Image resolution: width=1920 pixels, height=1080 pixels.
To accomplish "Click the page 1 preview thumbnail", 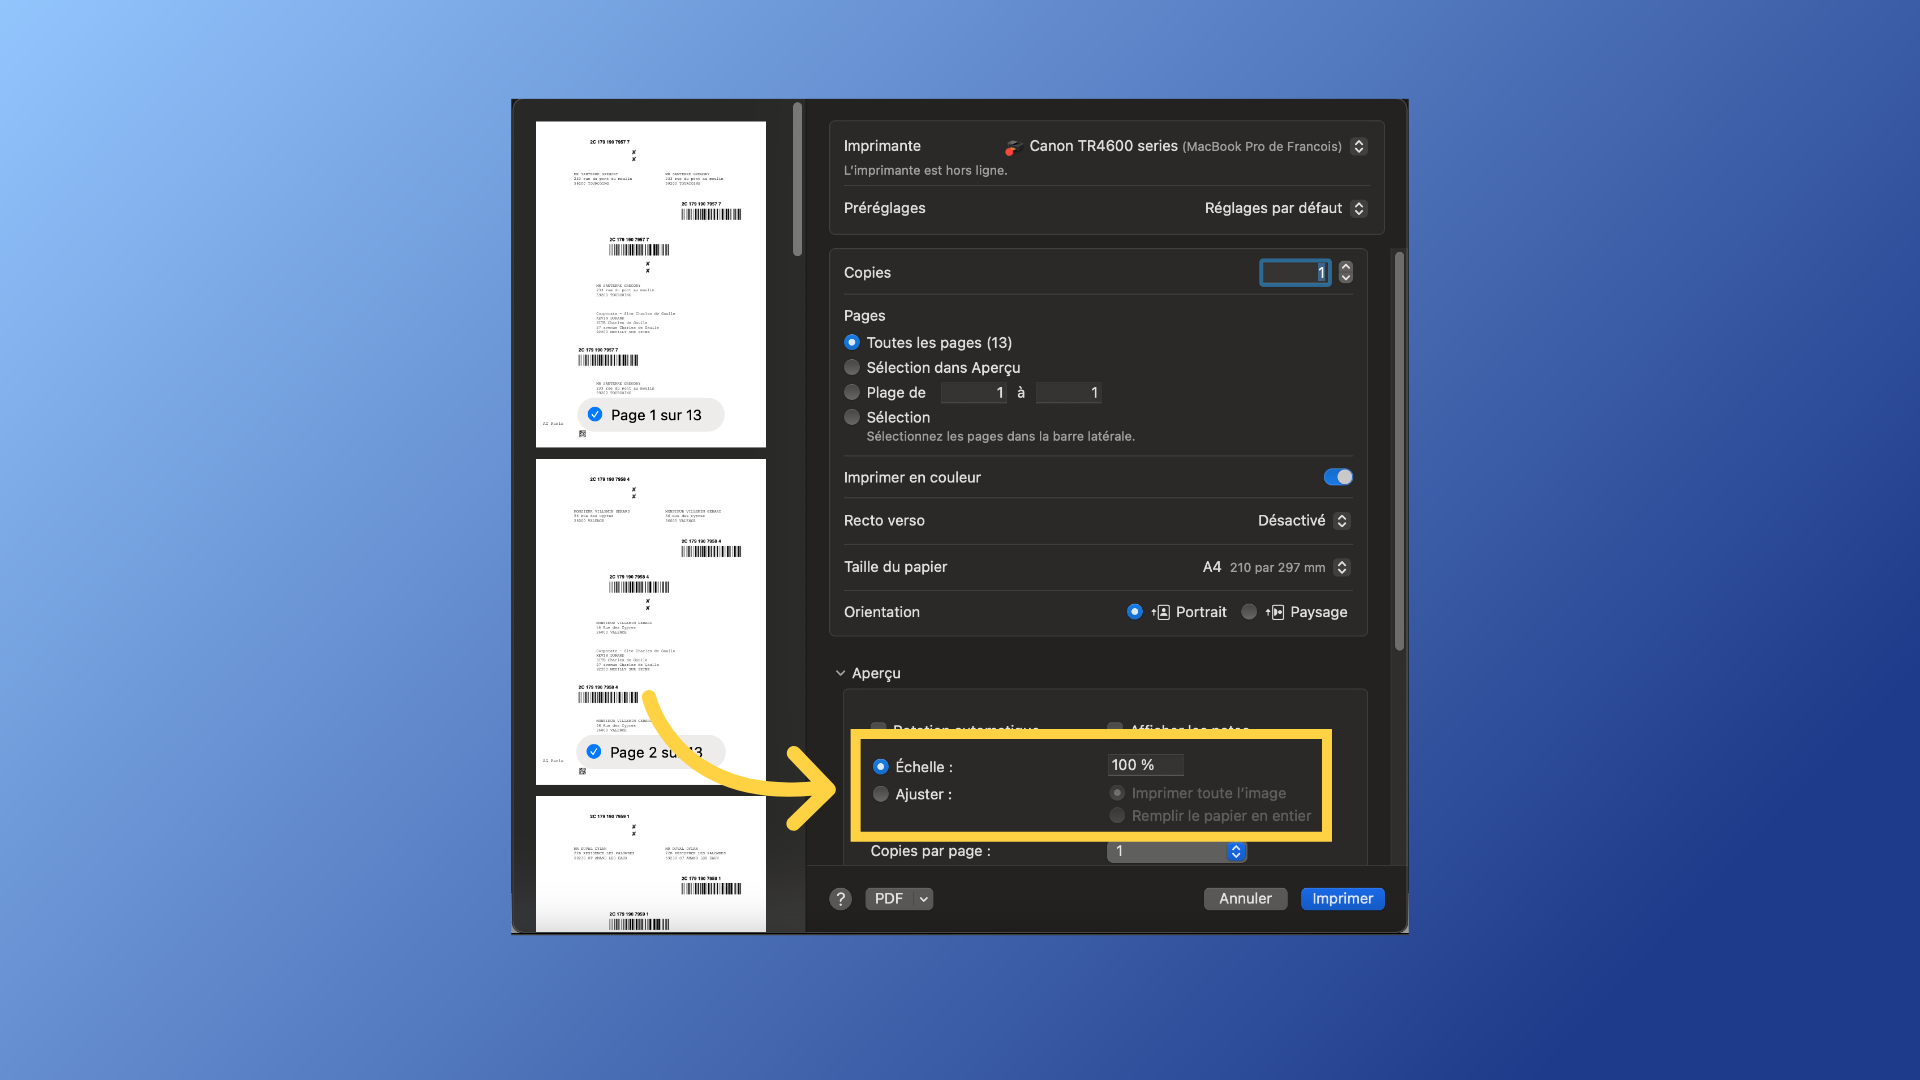I will [x=651, y=285].
